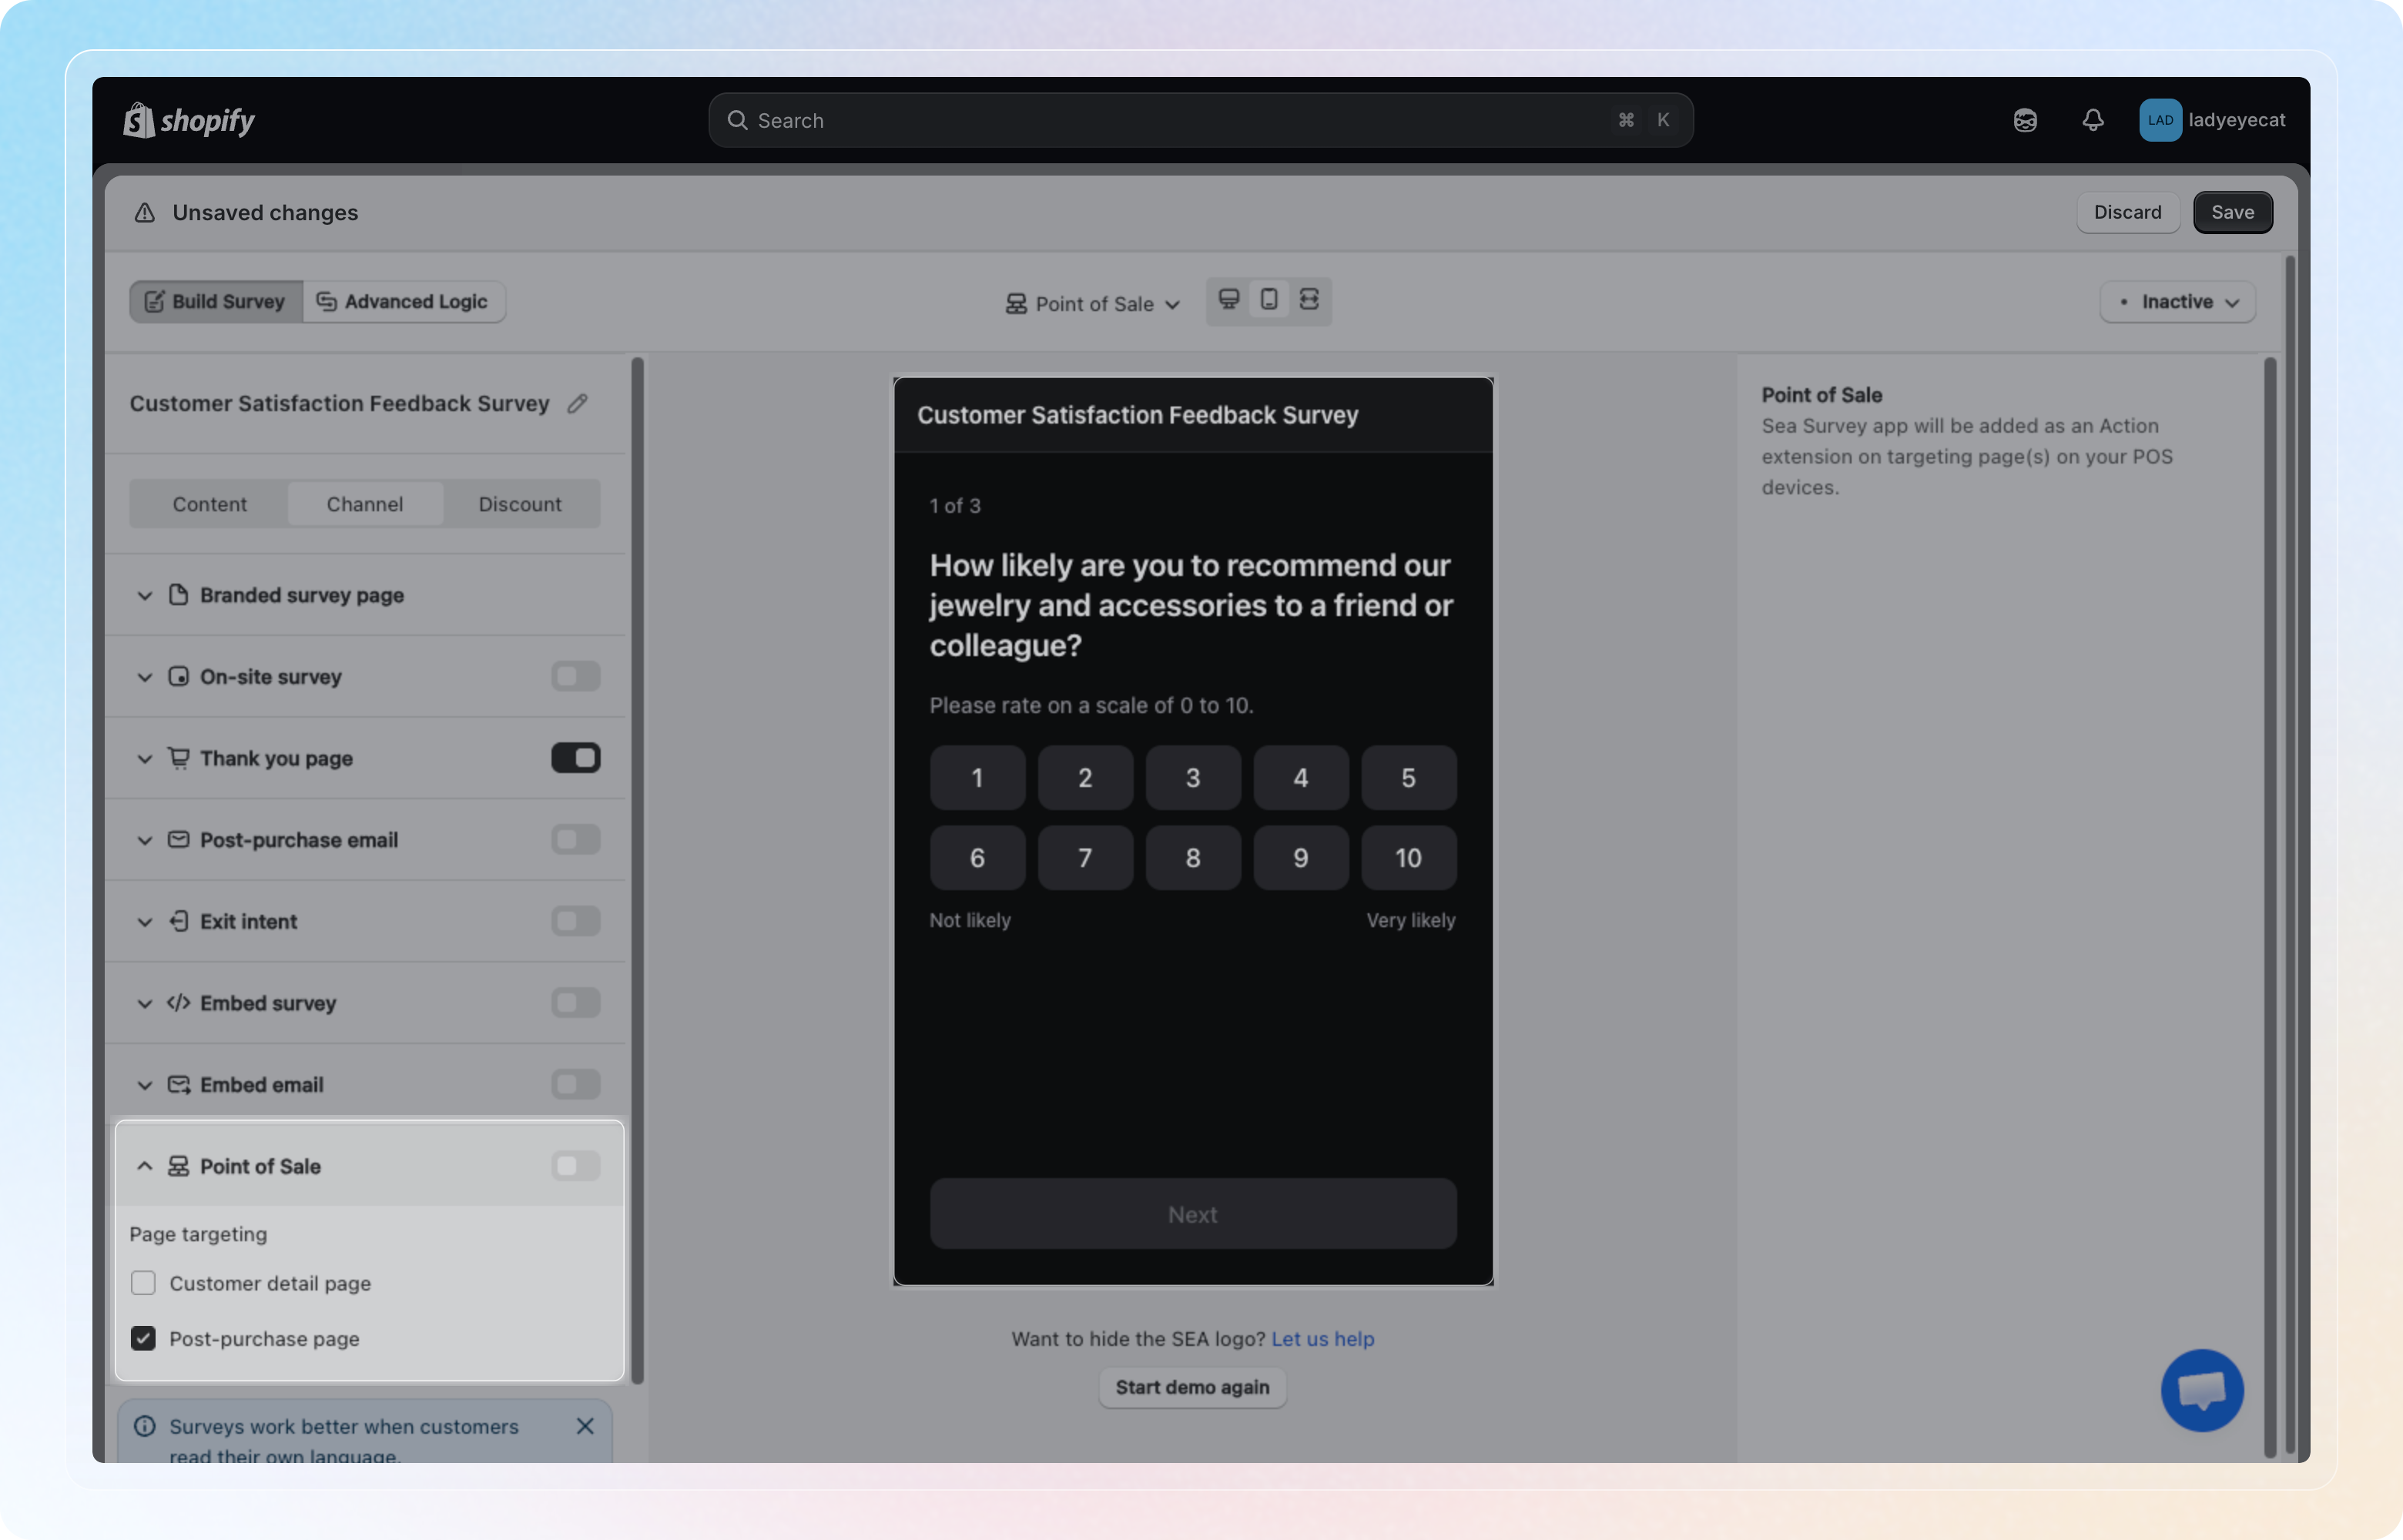Expand the Post-purchase email chevron
The height and width of the screenshot is (1540, 2403).
pyautogui.click(x=145, y=840)
